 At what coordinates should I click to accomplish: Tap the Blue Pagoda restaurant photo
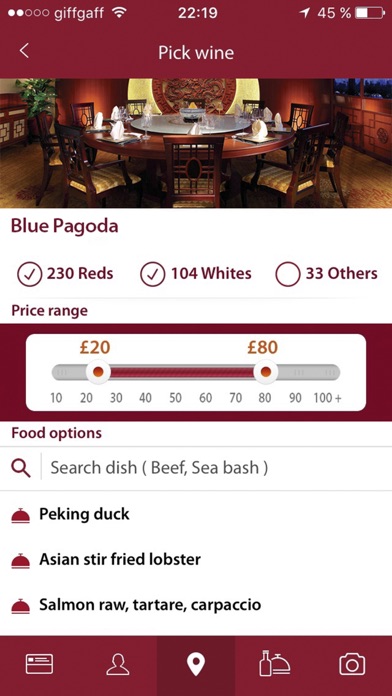pos(196,143)
